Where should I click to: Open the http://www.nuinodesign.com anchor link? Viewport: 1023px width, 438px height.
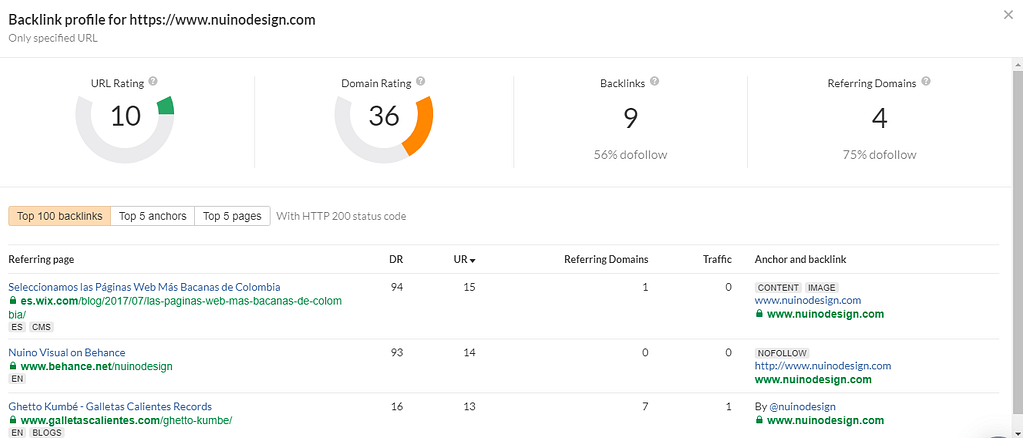point(823,366)
